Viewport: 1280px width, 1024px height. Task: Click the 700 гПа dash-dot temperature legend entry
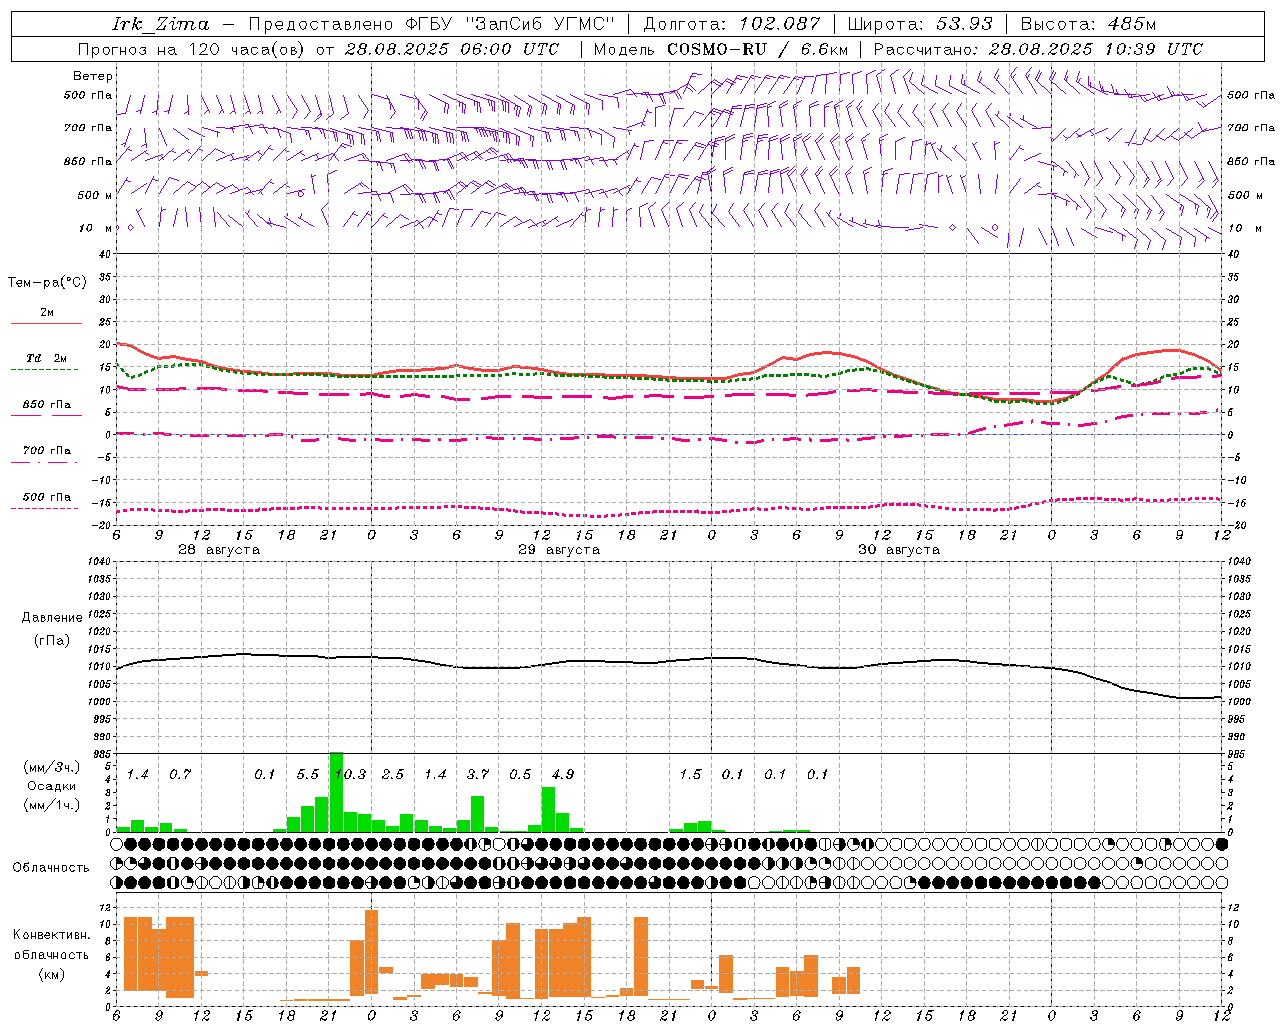coord(46,455)
